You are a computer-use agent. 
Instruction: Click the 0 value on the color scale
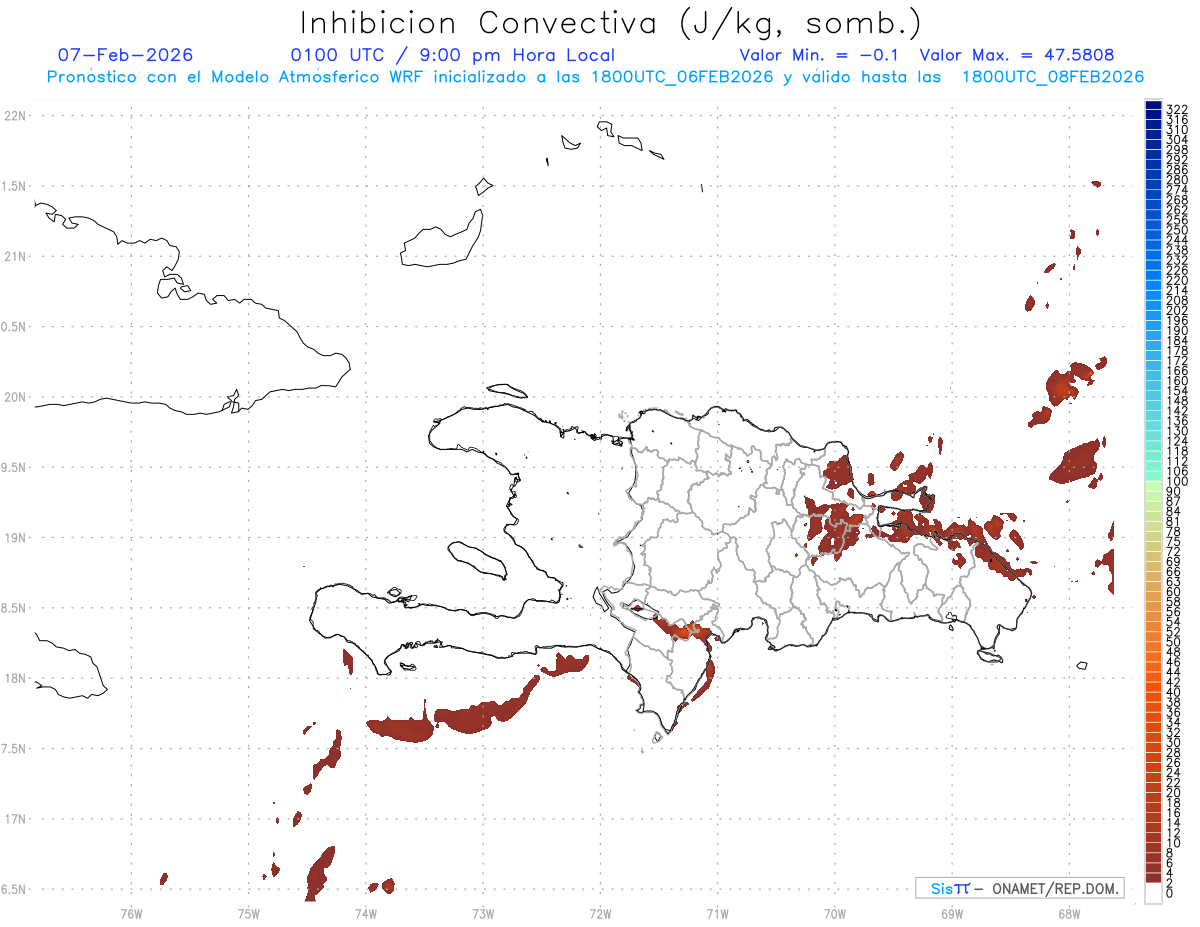(1170, 892)
